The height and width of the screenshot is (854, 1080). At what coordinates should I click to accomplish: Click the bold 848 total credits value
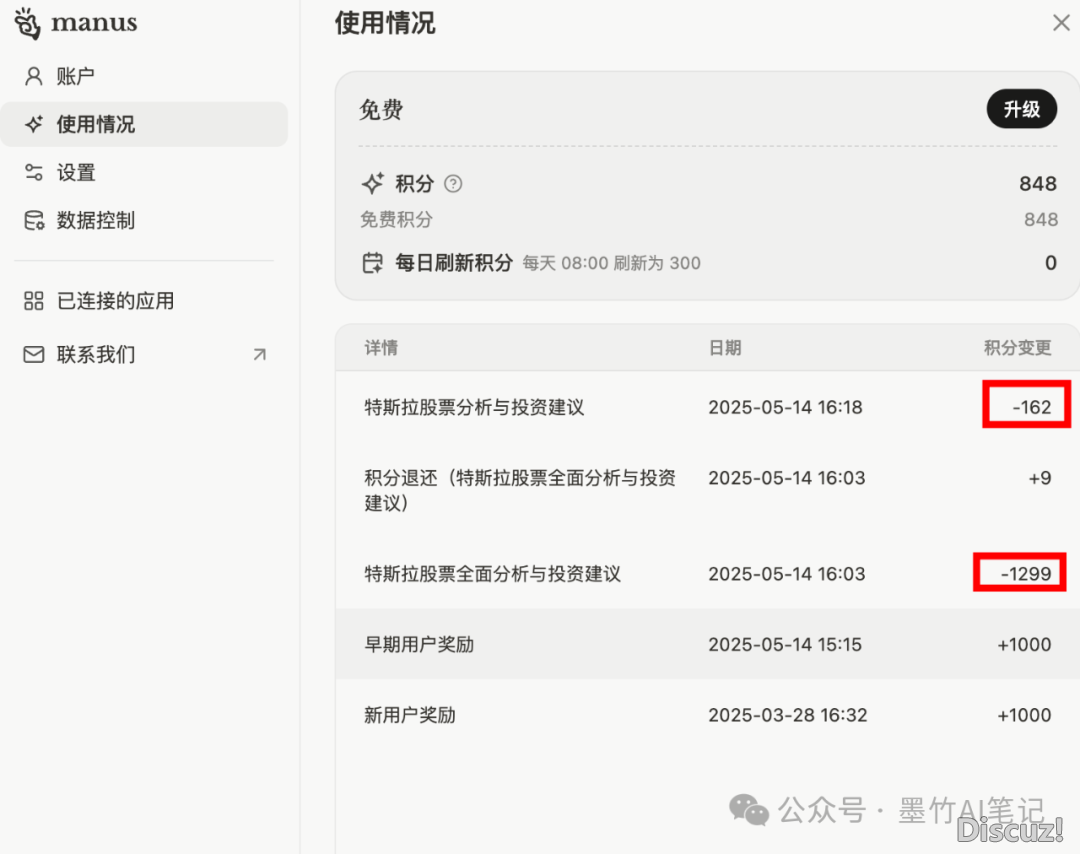click(1038, 184)
